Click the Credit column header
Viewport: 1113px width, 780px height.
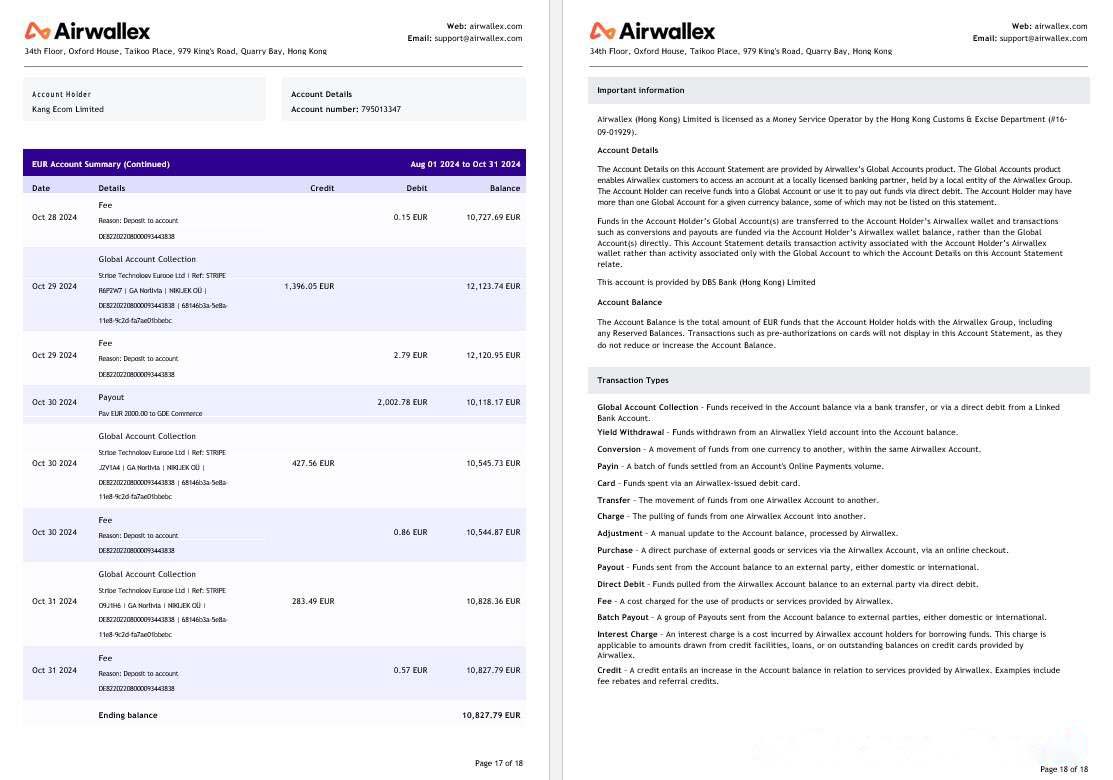(322, 188)
